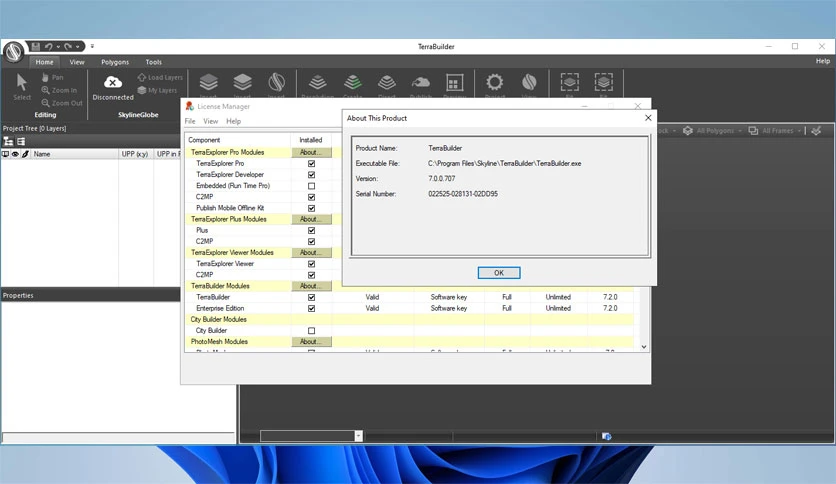Click About for PhotoMesh Modules
Image resolution: width=836 pixels, height=484 pixels.
311,342
